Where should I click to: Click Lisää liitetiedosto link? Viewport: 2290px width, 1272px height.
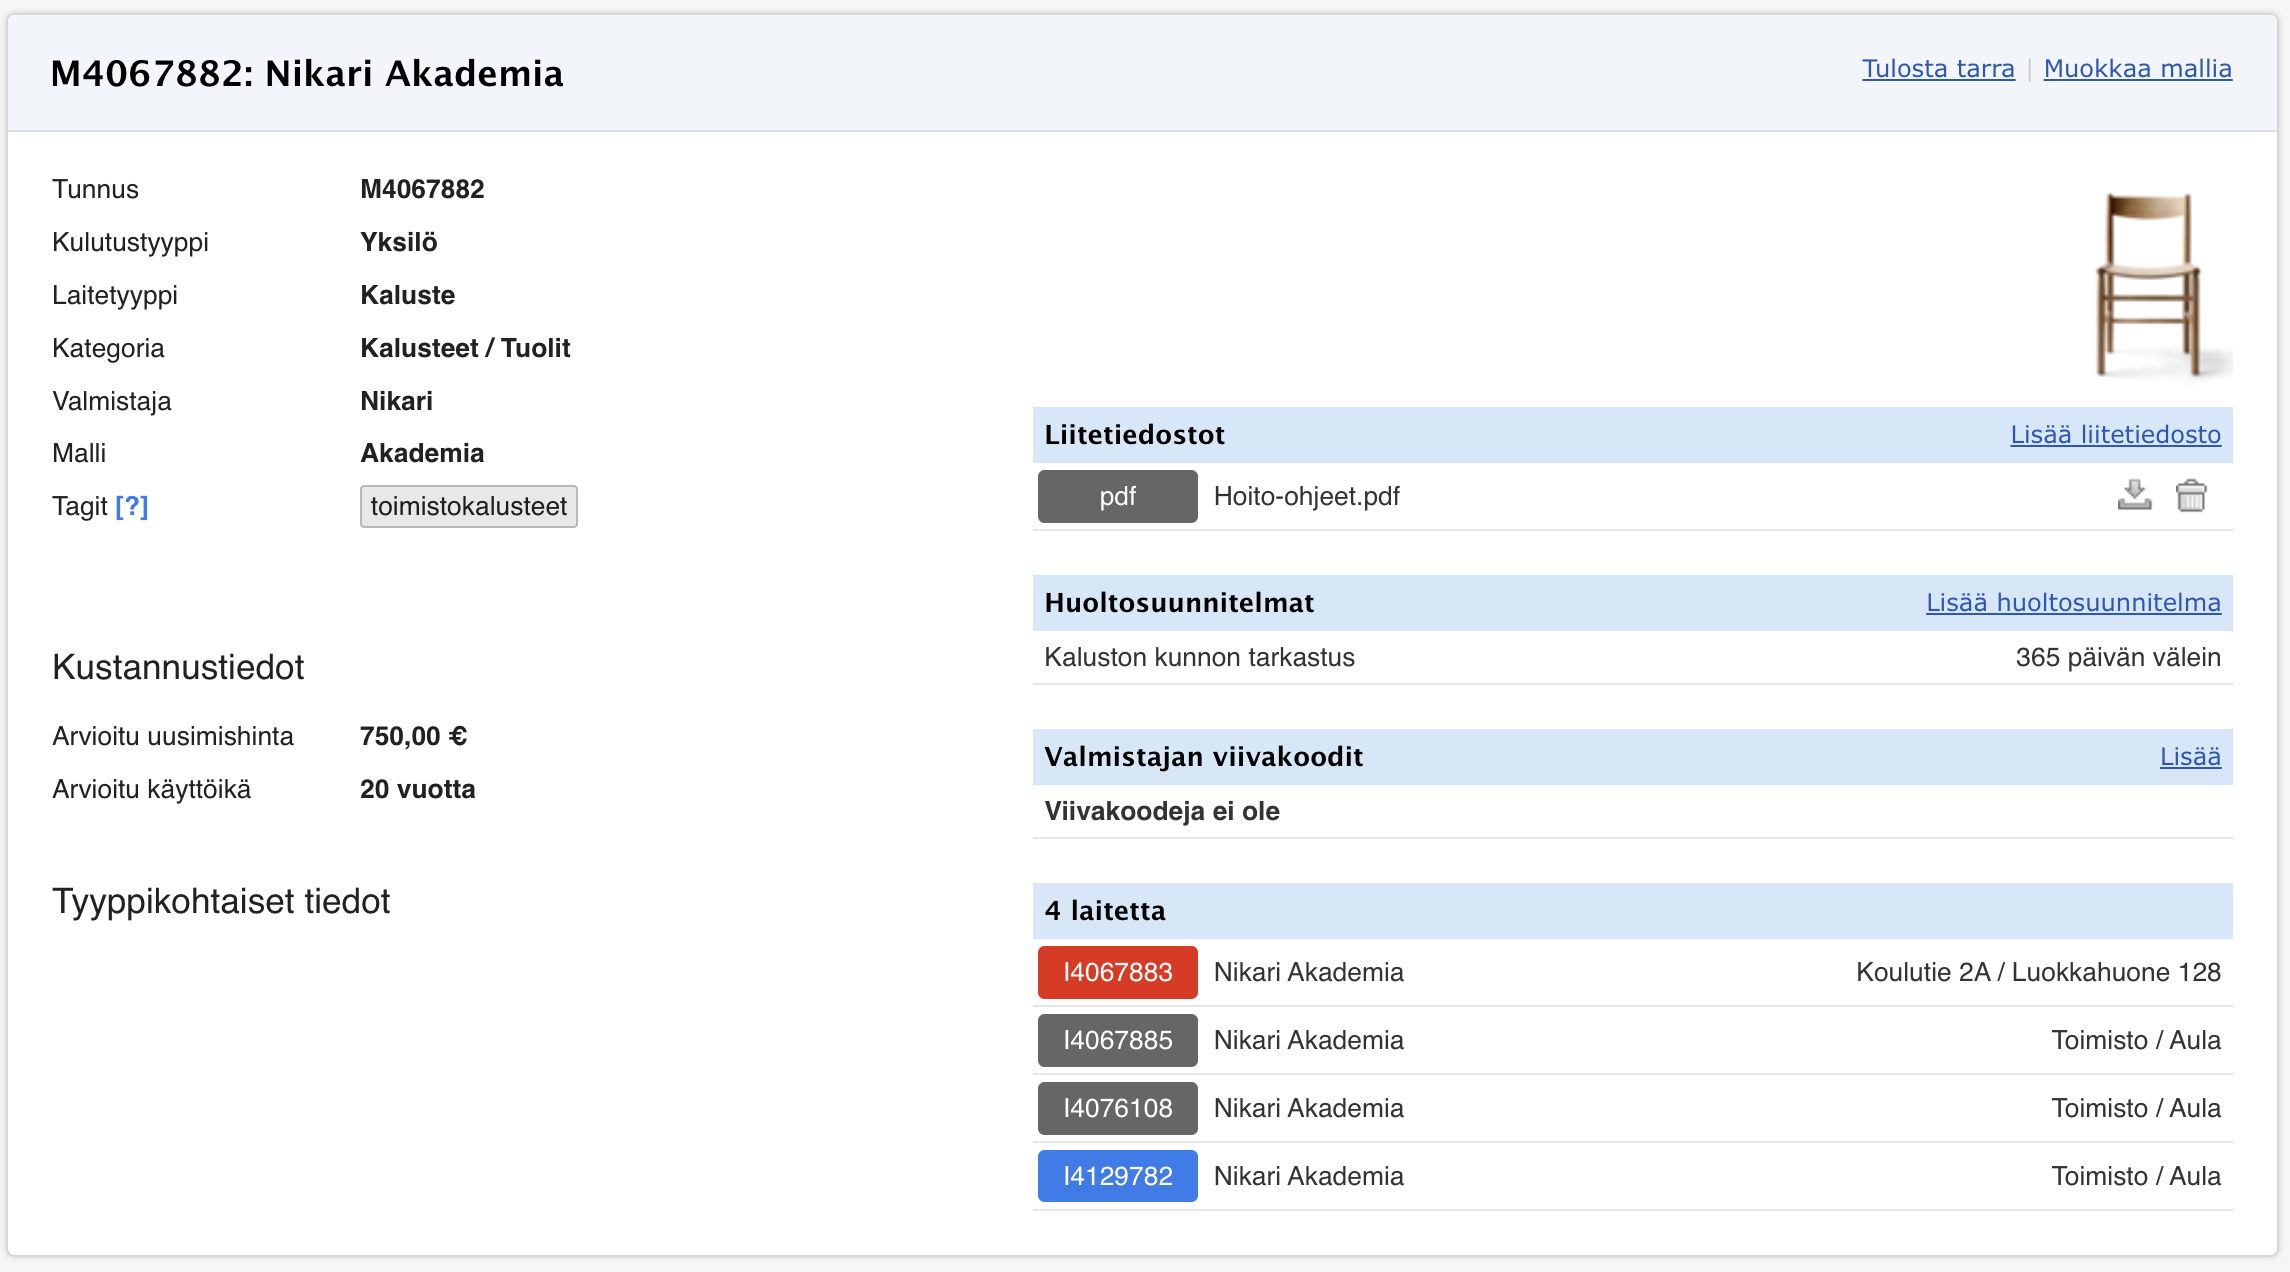click(x=2115, y=435)
